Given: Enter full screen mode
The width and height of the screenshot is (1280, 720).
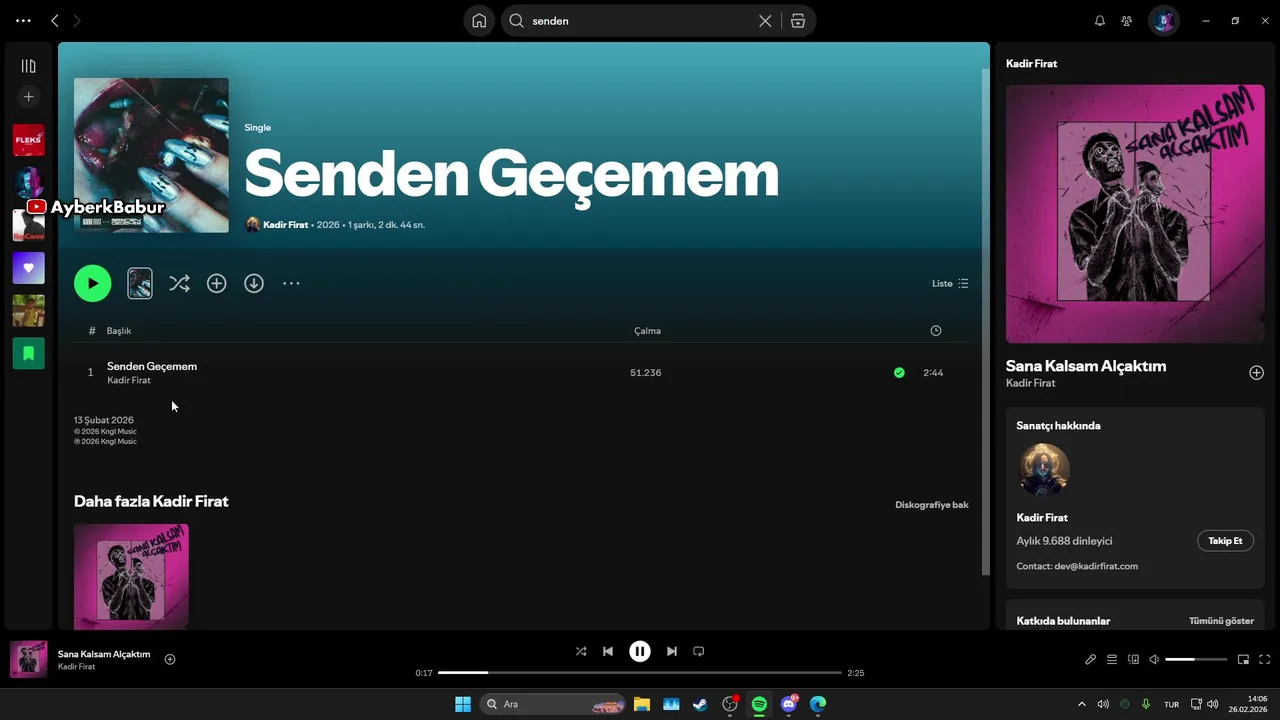Looking at the screenshot, I should (1265, 659).
